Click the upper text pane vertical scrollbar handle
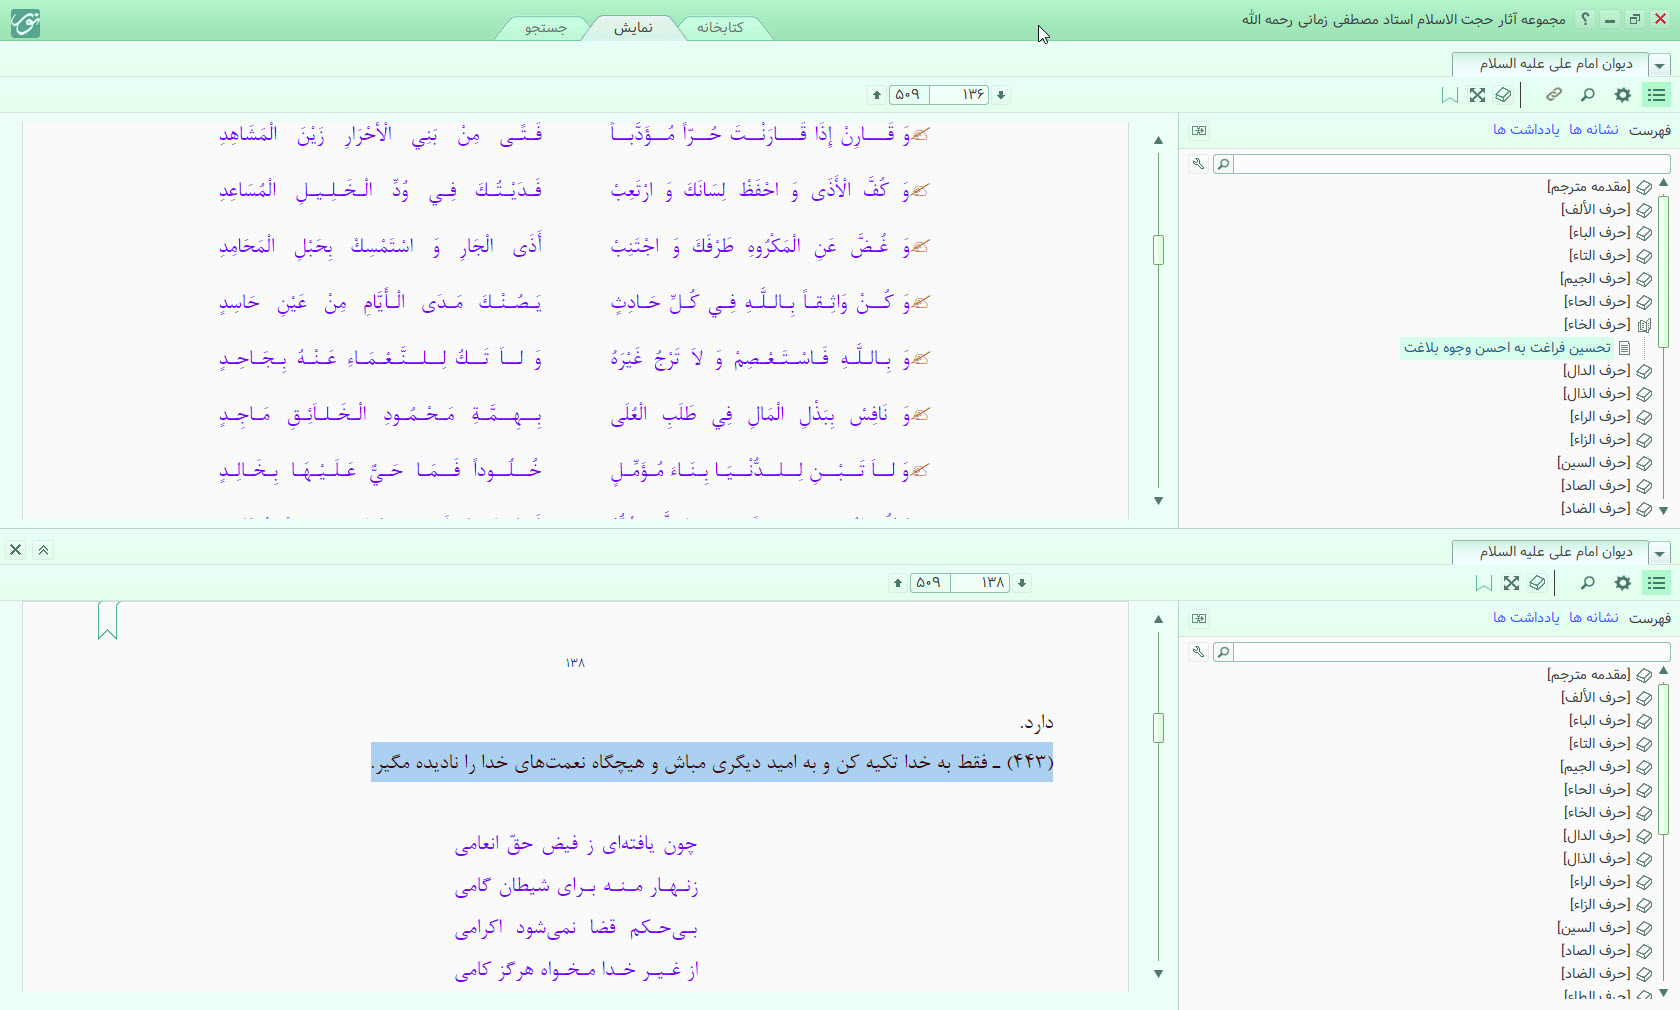Viewport: 1680px width, 1010px height. (1158, 250)
